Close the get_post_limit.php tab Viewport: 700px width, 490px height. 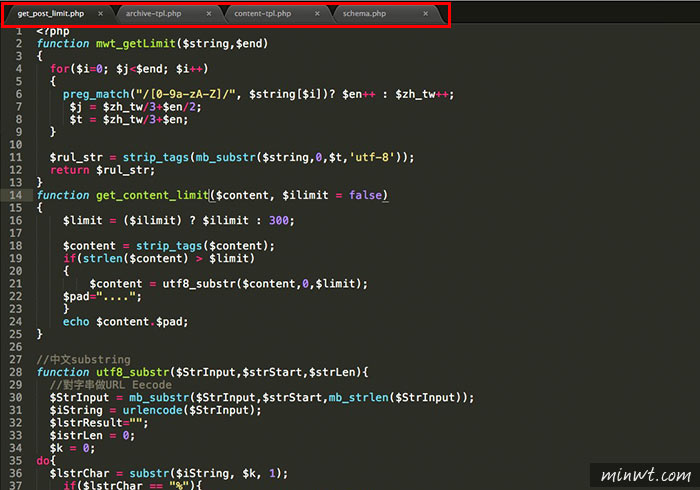pos(100,13)
